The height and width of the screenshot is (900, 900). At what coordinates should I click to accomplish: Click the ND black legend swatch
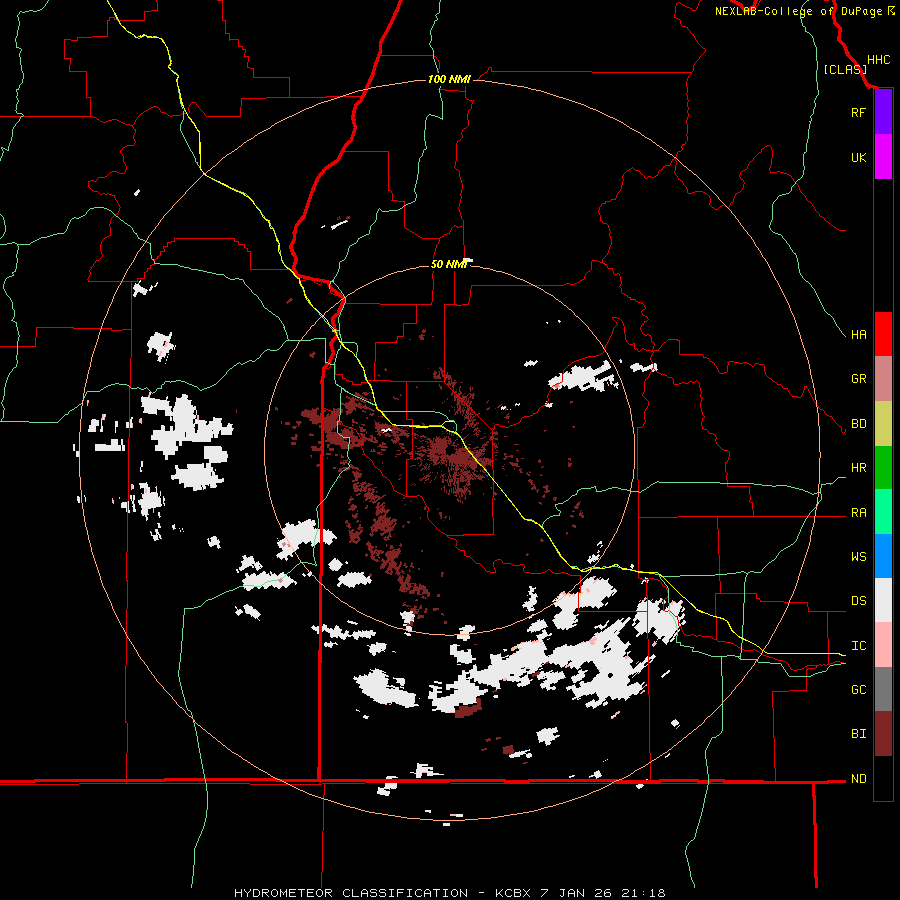883,778
